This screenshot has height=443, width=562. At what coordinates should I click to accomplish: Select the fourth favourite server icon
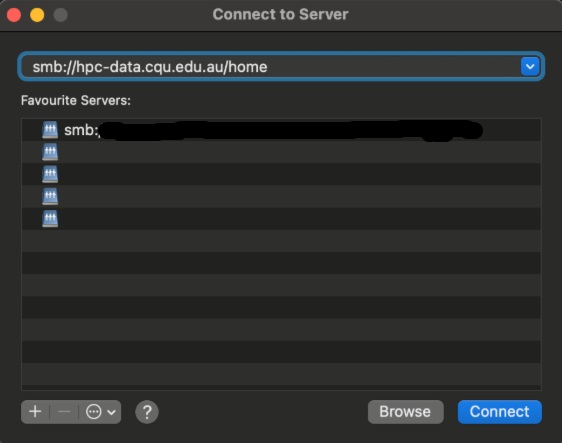[x=50, y=196]
